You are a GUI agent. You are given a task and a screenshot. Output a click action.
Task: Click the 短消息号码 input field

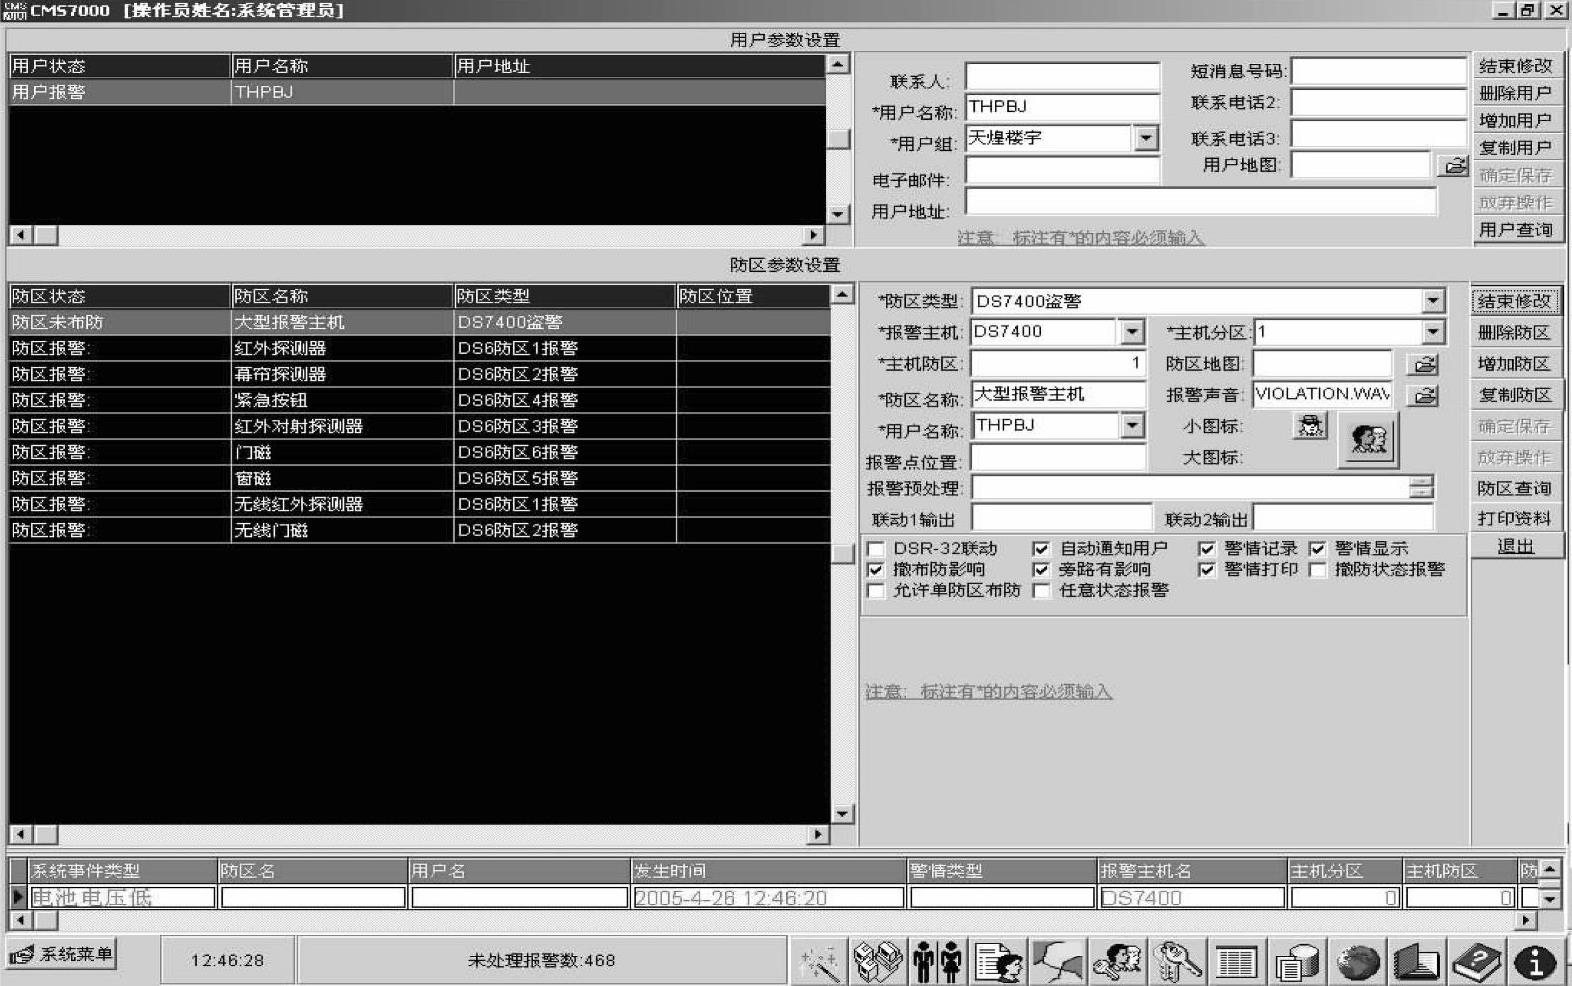pos(1379,71)
